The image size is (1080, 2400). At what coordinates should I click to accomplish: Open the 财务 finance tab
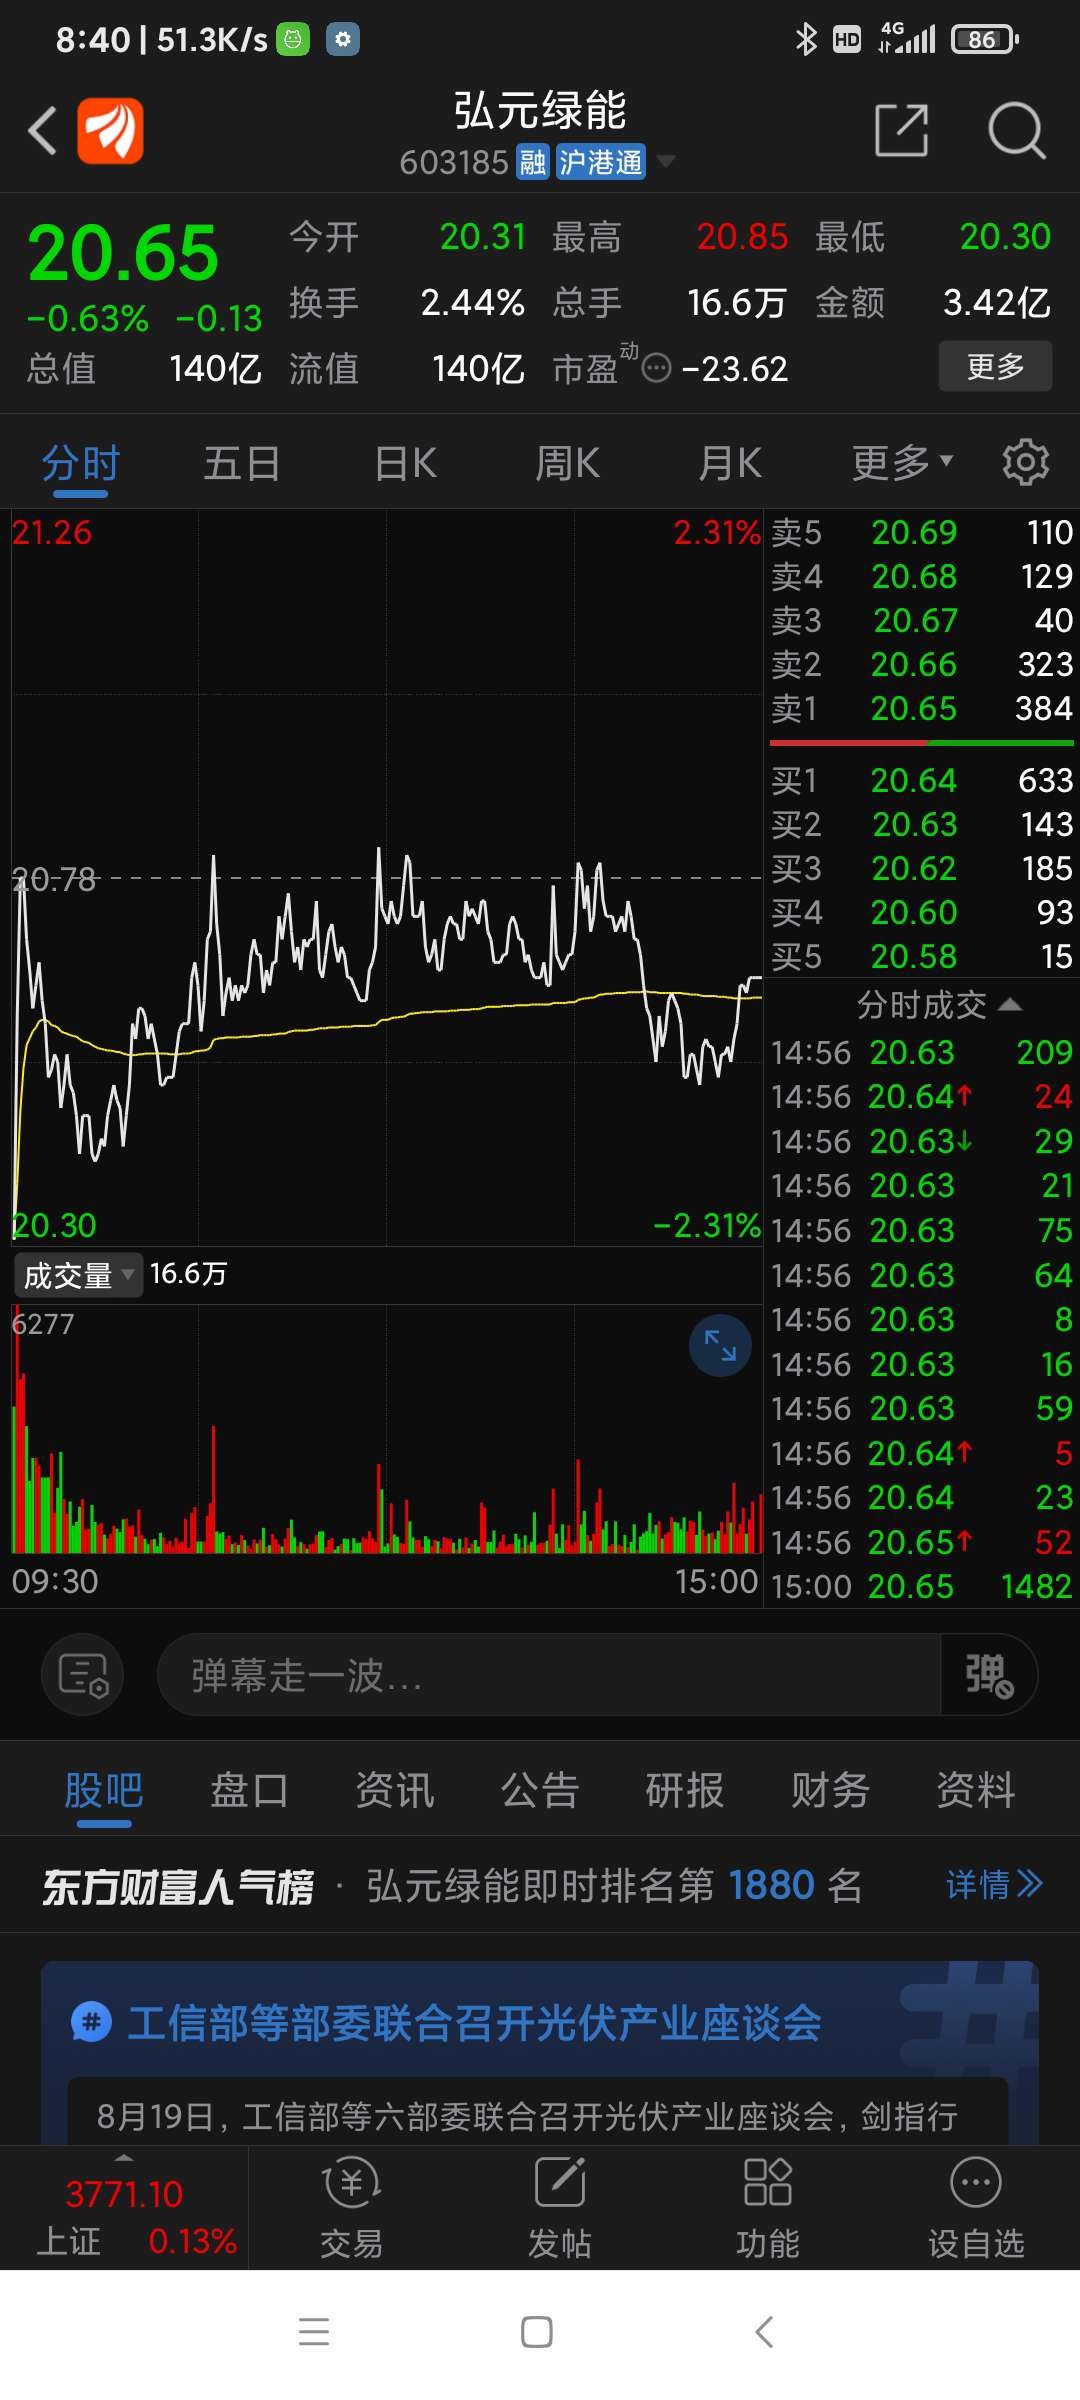click(830, 1790)
